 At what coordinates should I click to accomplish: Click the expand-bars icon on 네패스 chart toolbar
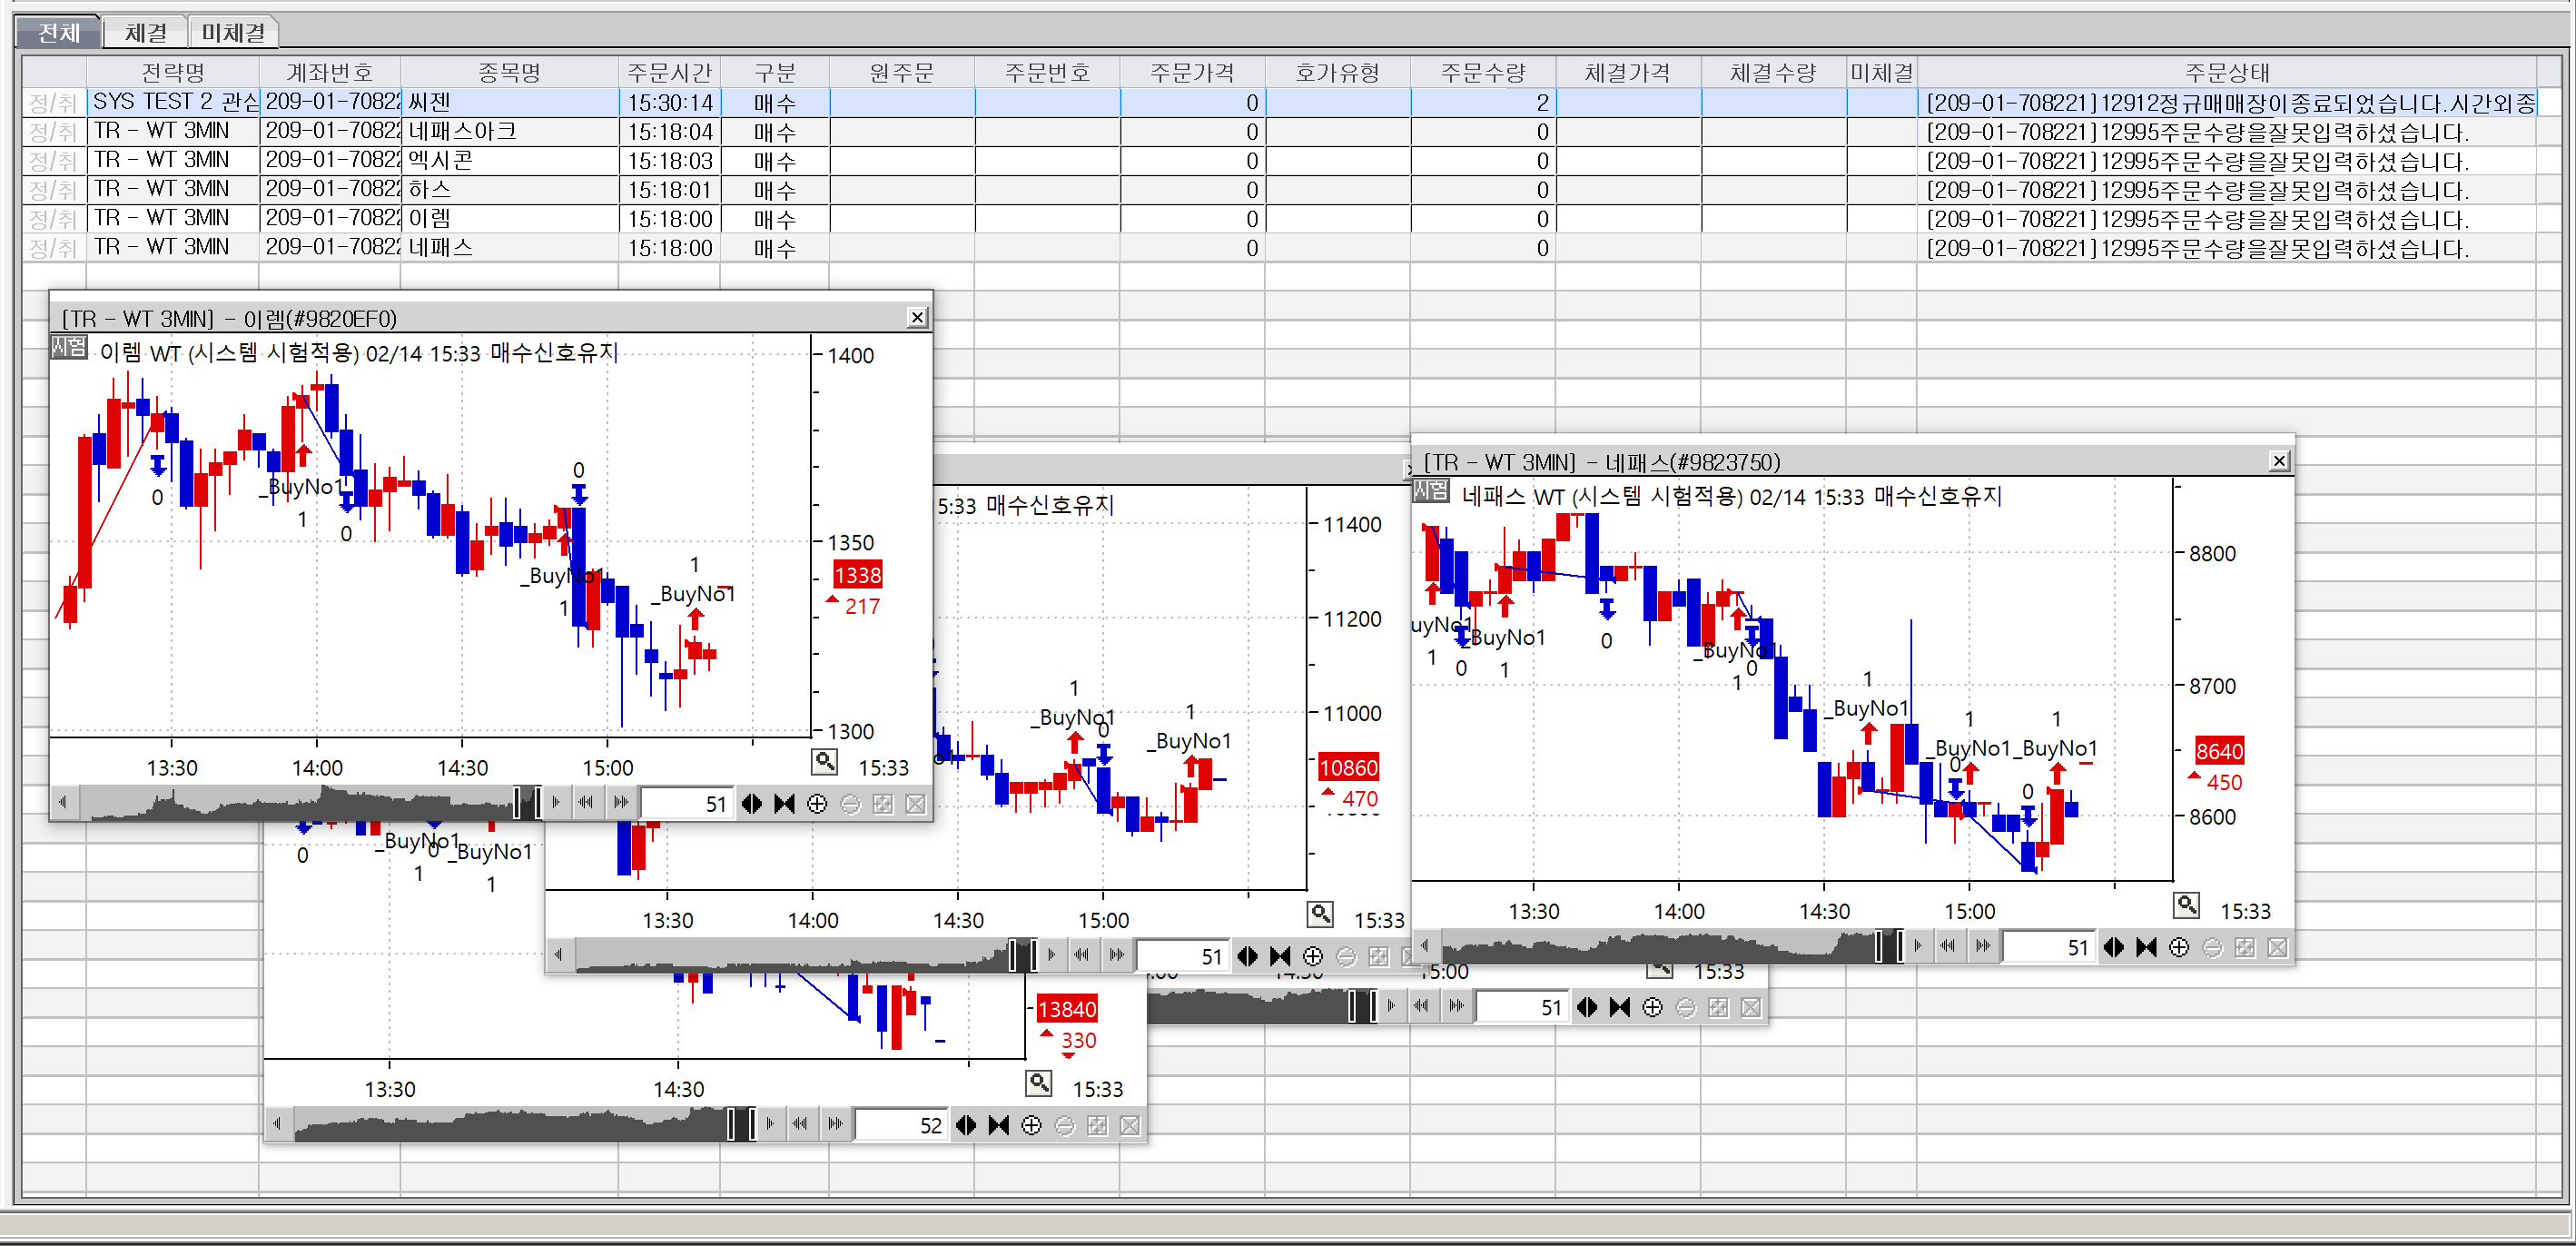pyautogui.click(x=2113, y=947)
